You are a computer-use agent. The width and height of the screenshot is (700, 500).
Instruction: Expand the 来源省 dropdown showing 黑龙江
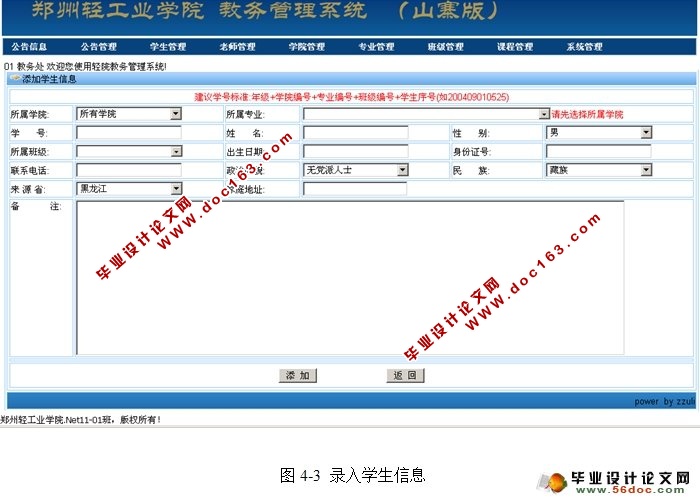(129, 189)
